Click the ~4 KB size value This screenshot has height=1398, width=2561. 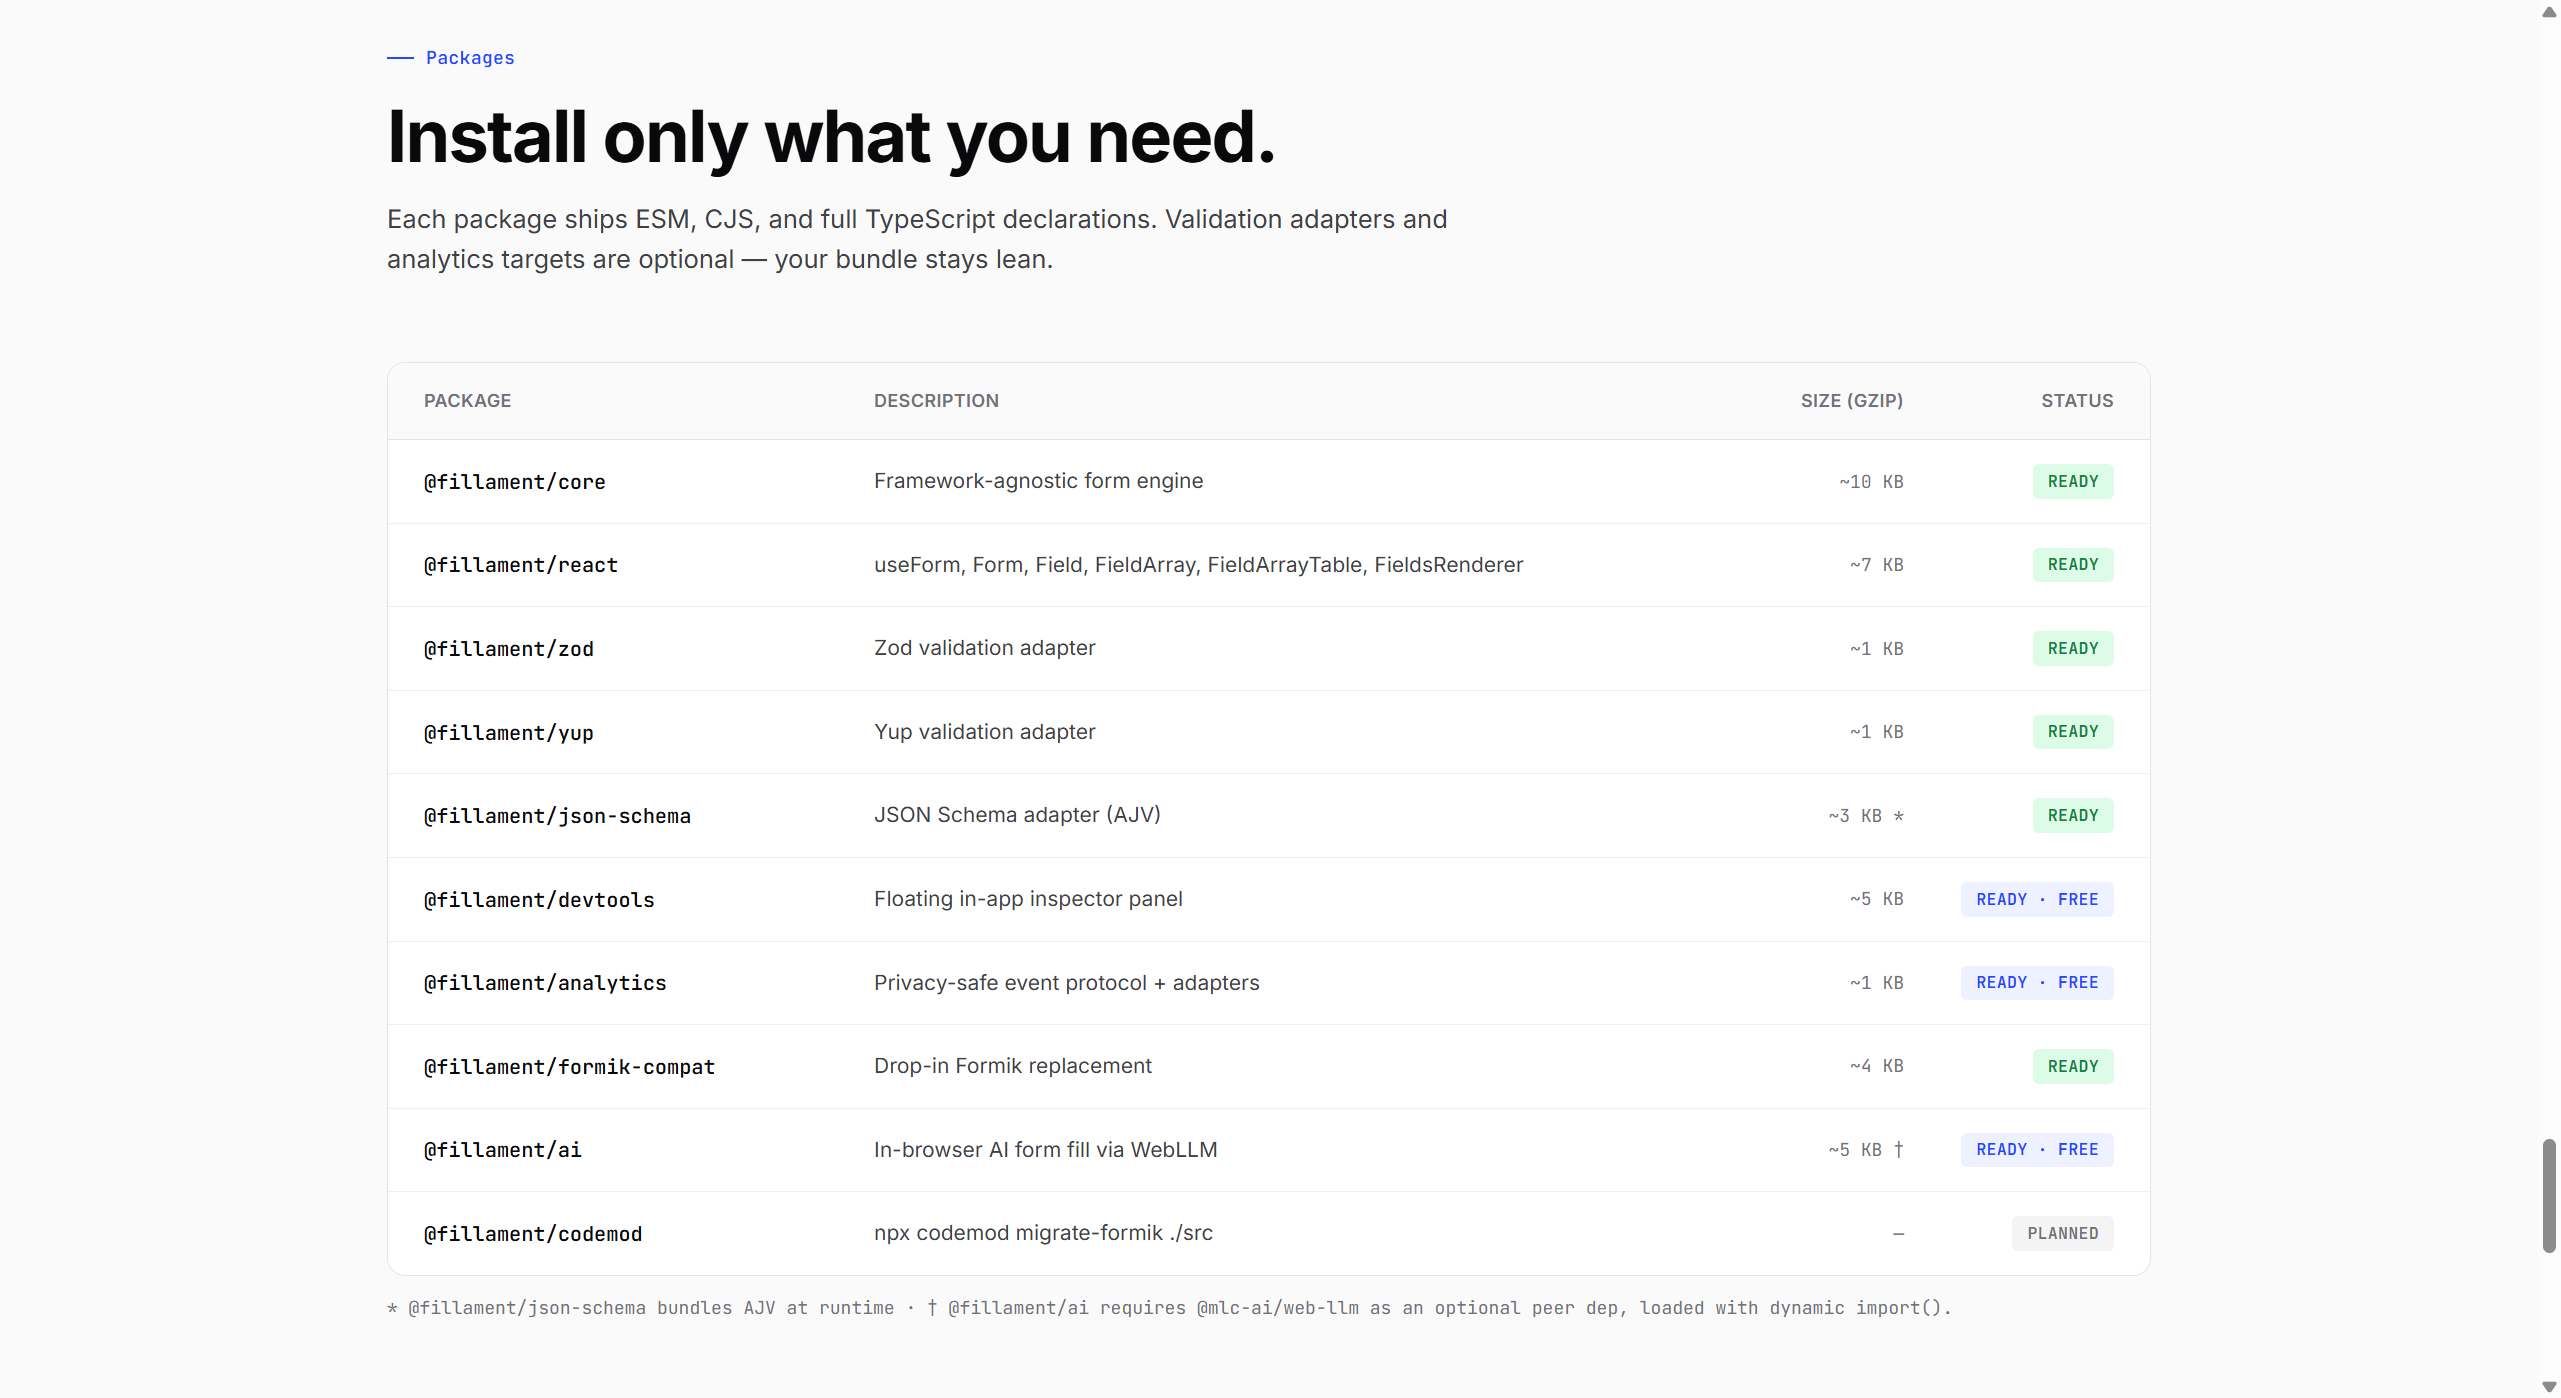(x=1877, y=1067)
